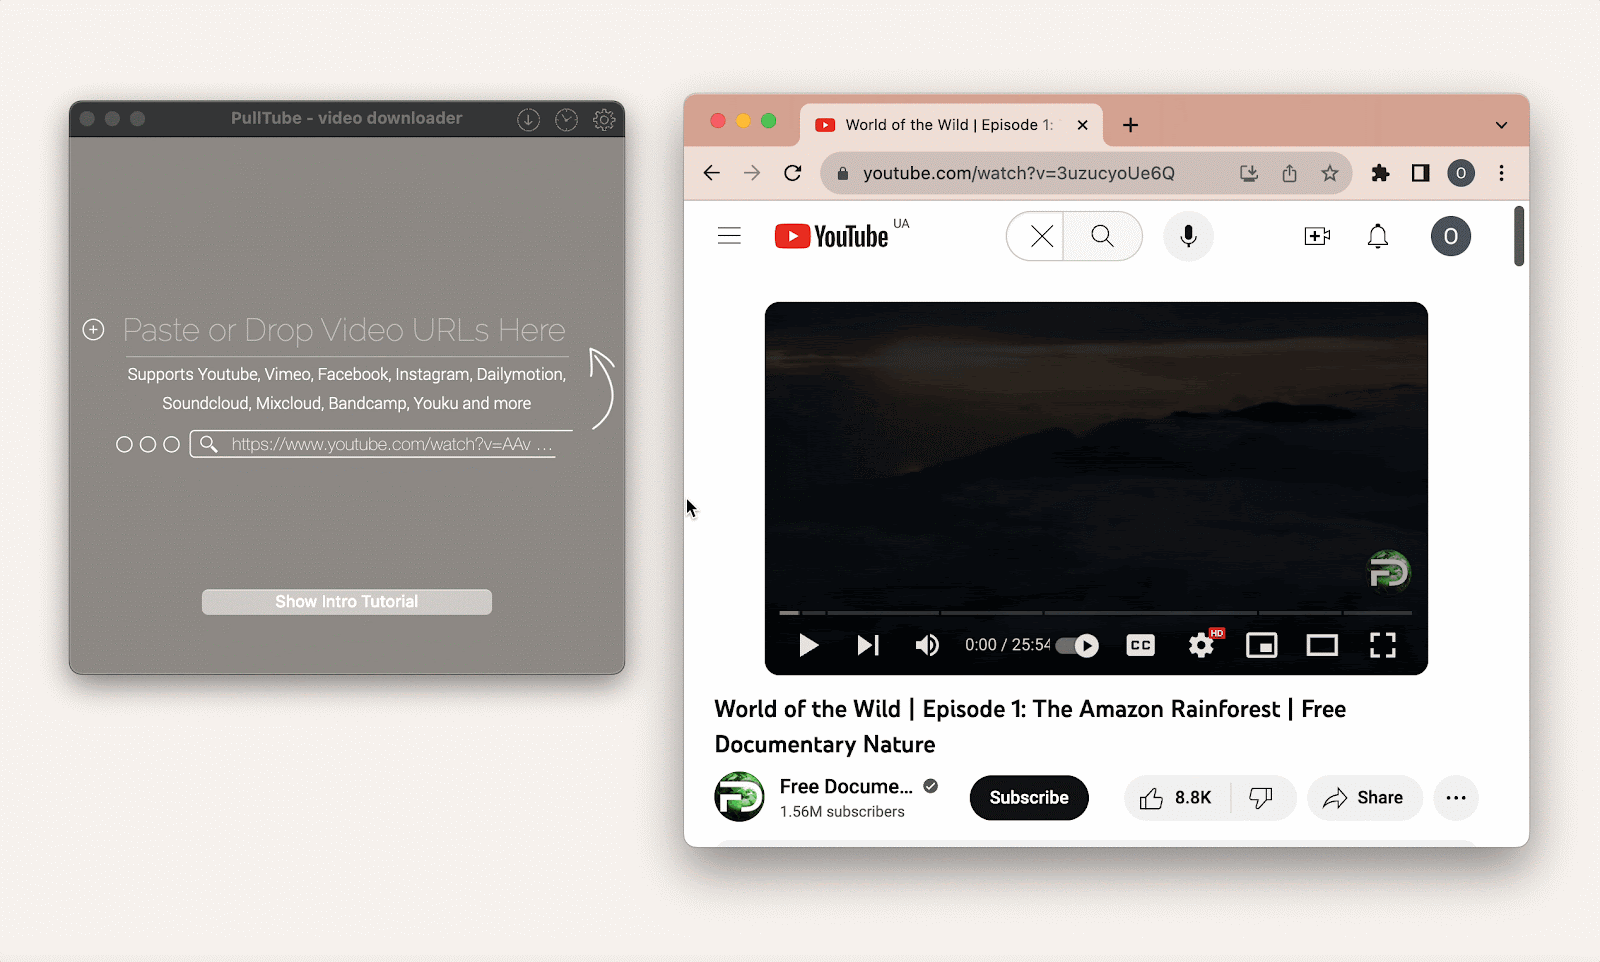This screenshot has width=1600, height=962.
Task: Open PullTube history clock icon
Action: pos(566,118)
